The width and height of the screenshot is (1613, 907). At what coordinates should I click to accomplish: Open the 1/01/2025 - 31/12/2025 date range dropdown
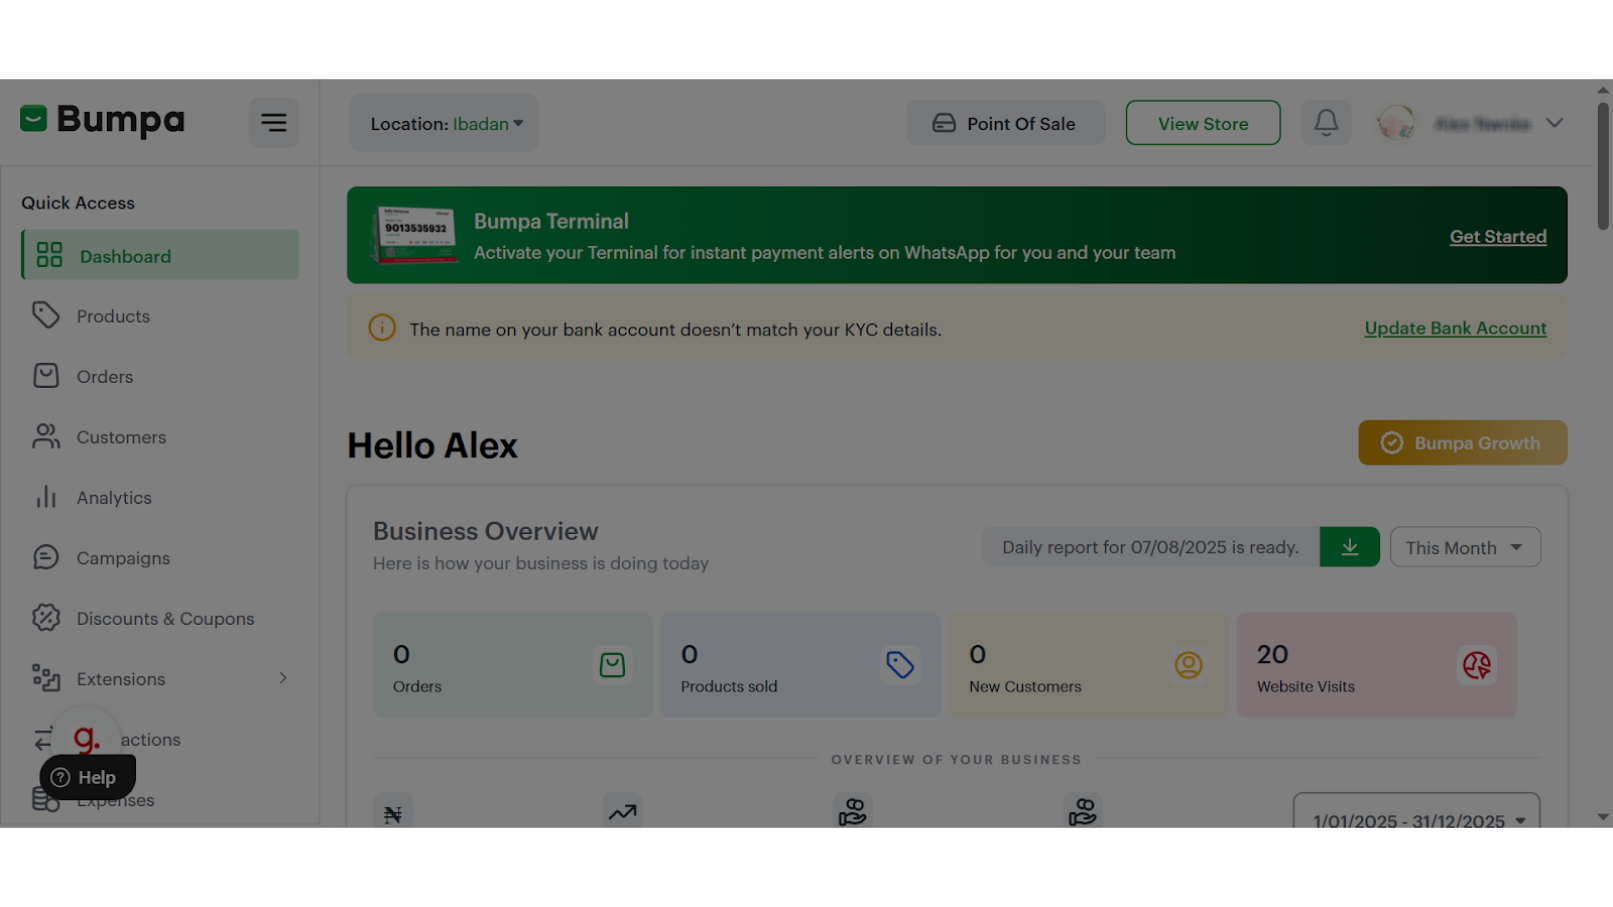1416,812
